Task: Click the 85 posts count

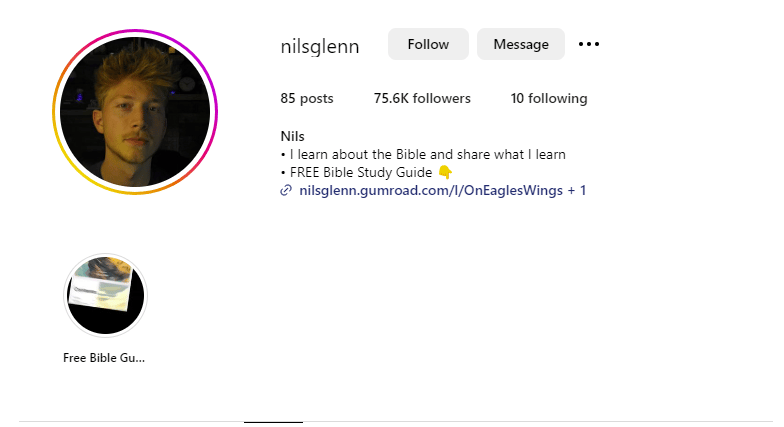Action: (306, 98)
